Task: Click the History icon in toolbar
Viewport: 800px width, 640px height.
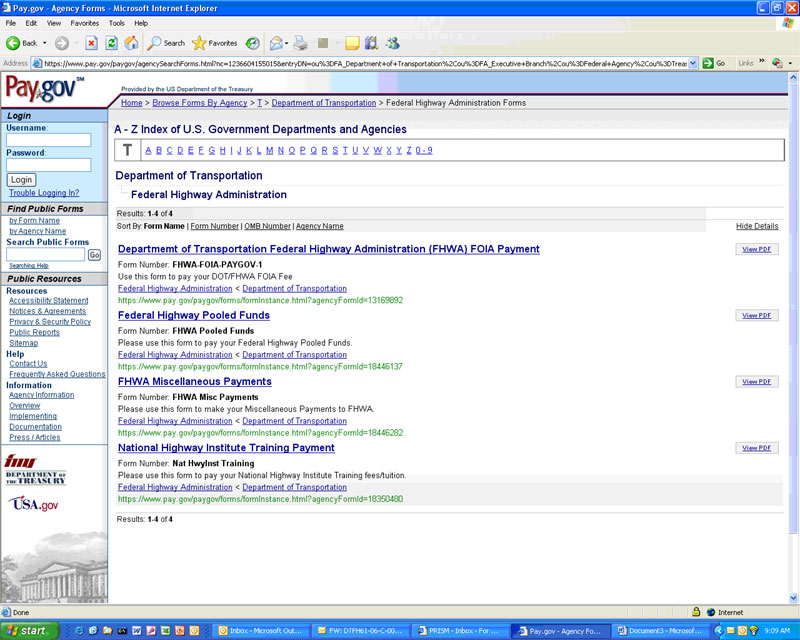Action: 253,43
